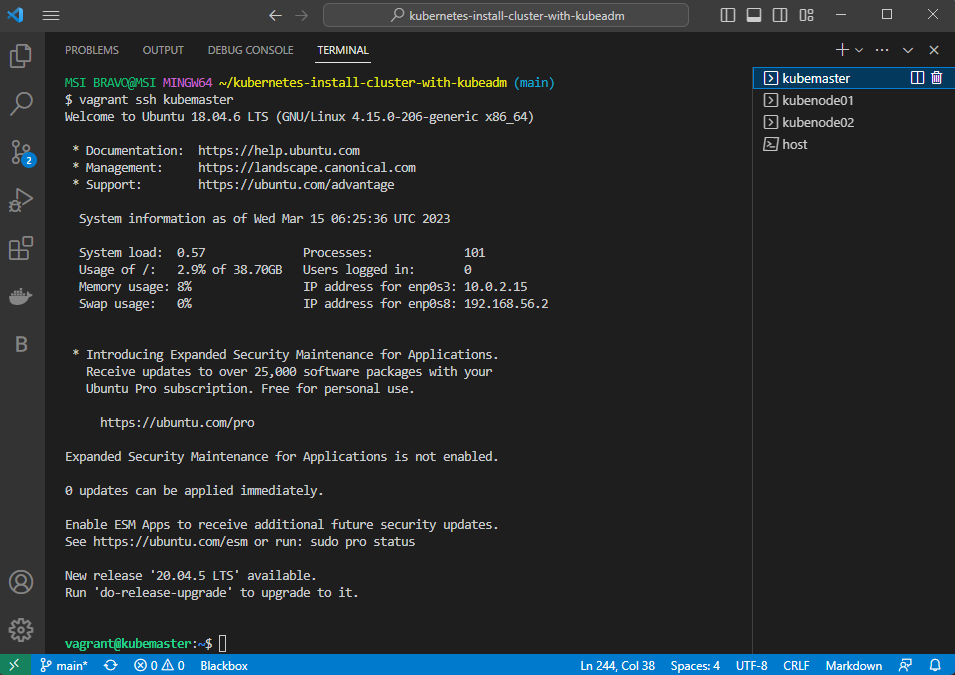Collapse panel size with chevron icon
955x675 pixels.
click(908, 50)
